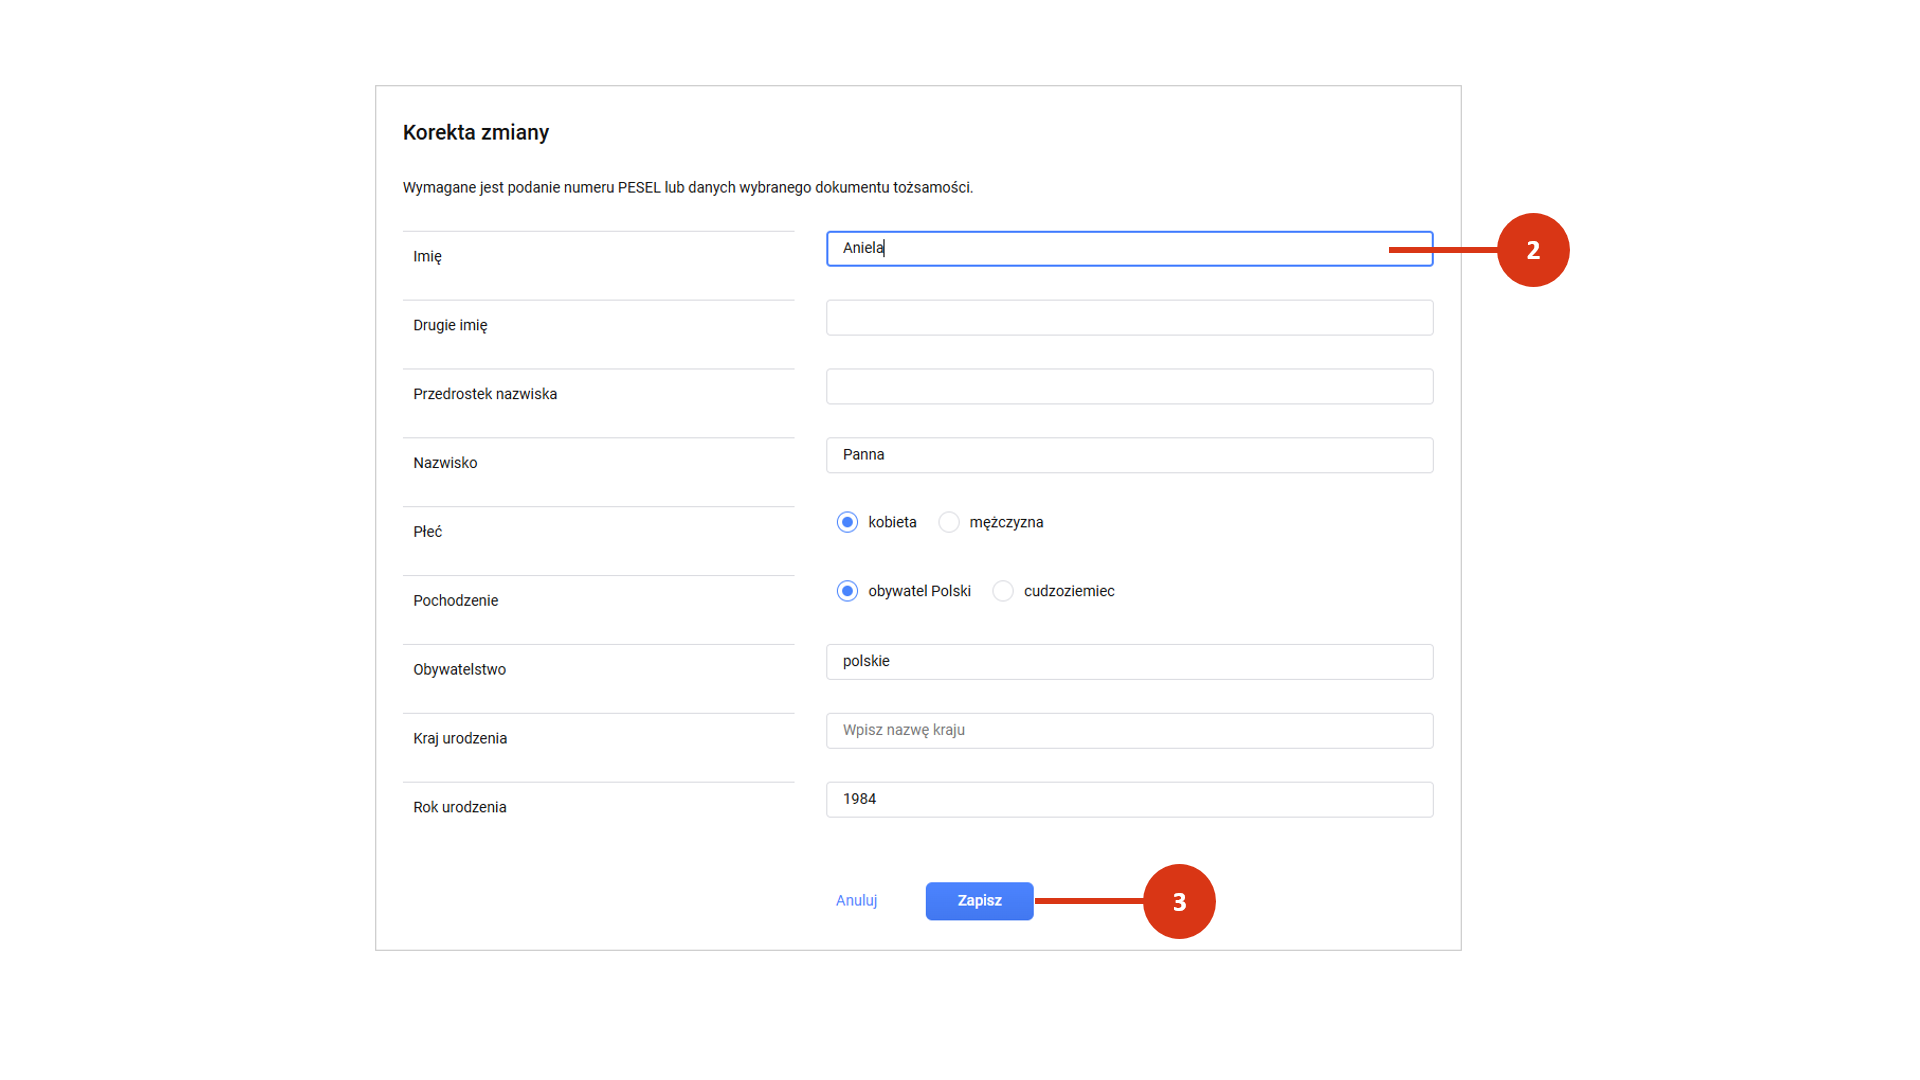This screenshot has width=1920, height=1080.
Task: Click the Obywatelstwo field showing polskie
Action: click(1129, 662)
